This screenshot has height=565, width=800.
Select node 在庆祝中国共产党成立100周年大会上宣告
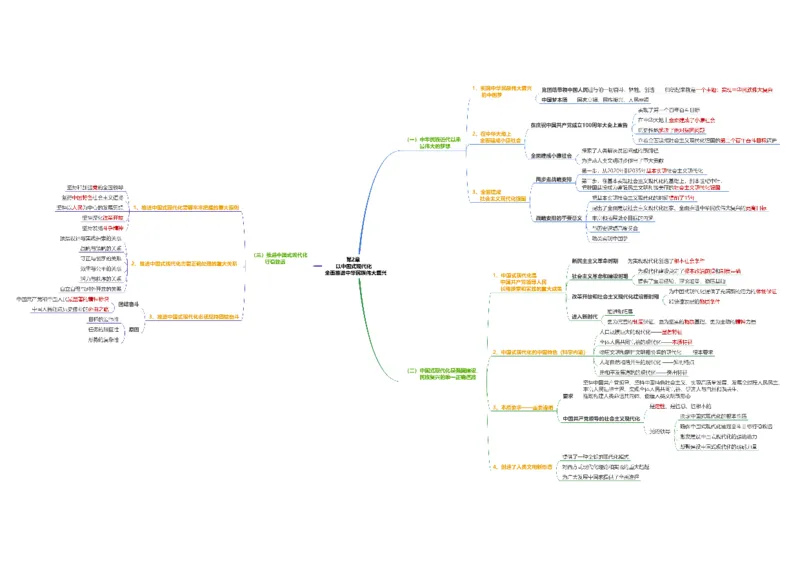coord(579,125)
